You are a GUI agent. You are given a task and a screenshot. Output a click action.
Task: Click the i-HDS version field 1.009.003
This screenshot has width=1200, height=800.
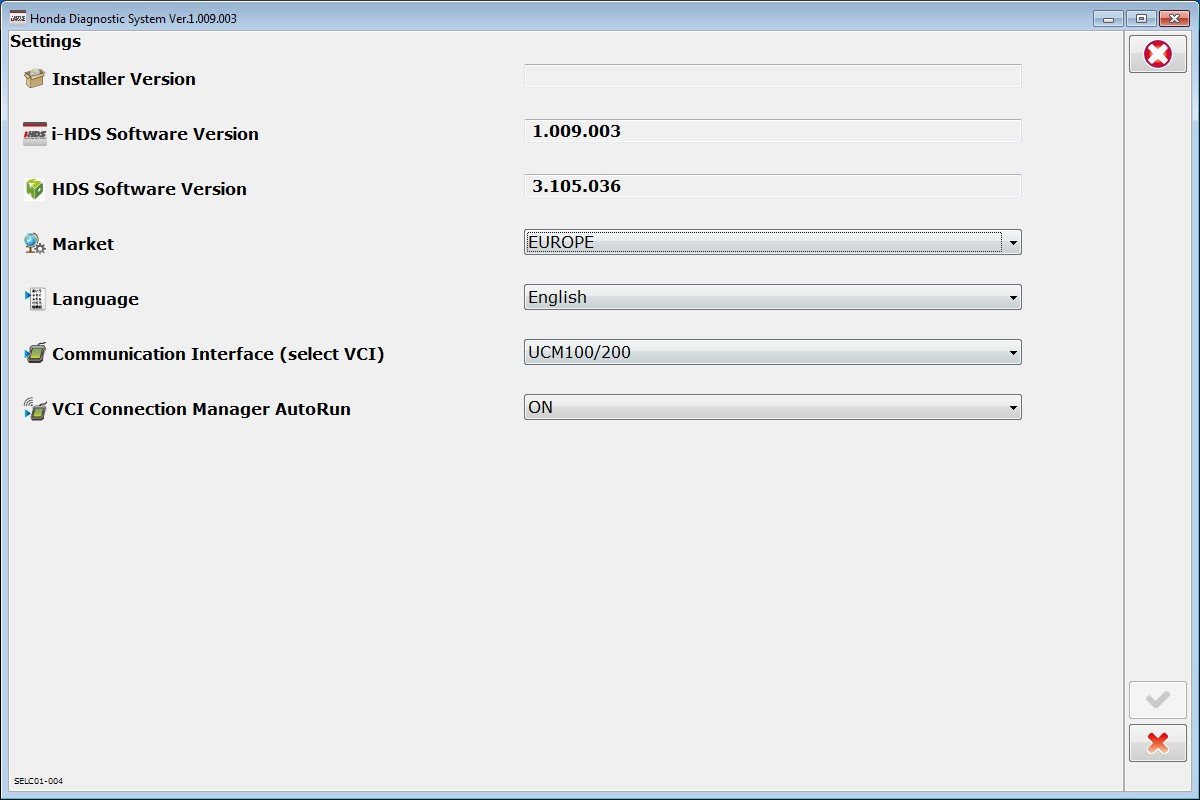click(x=773, y=131)
